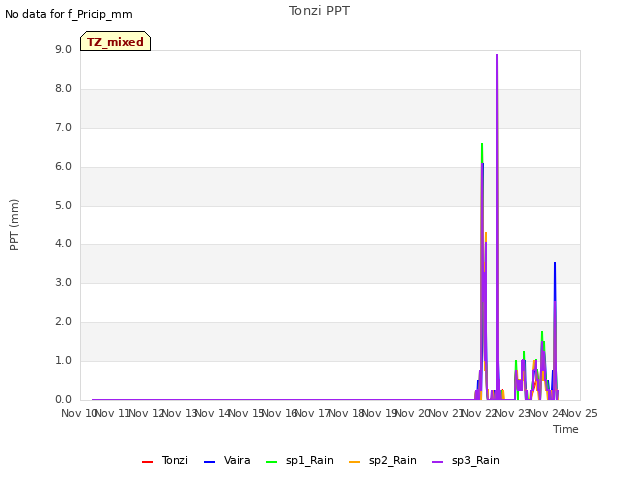Click the 4.0 y-axis tick label
Screen dimensions: 640x480
click(63, 244)
